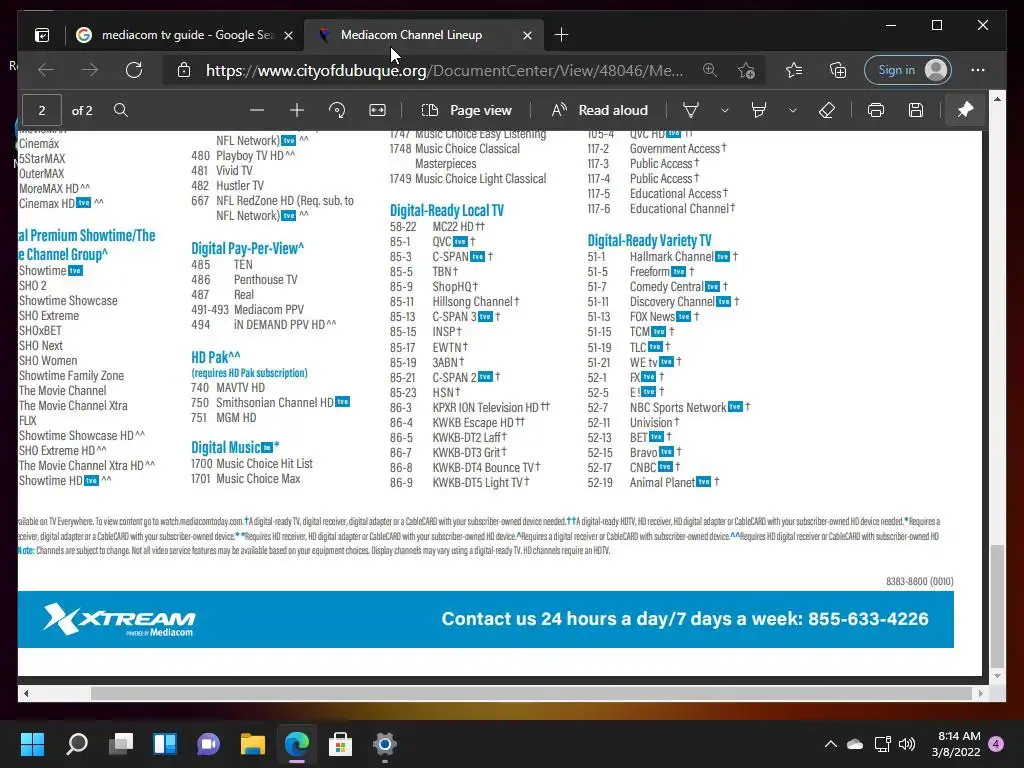Click KPXR ION Television HD listing
1024x768 pixels.
470,408
